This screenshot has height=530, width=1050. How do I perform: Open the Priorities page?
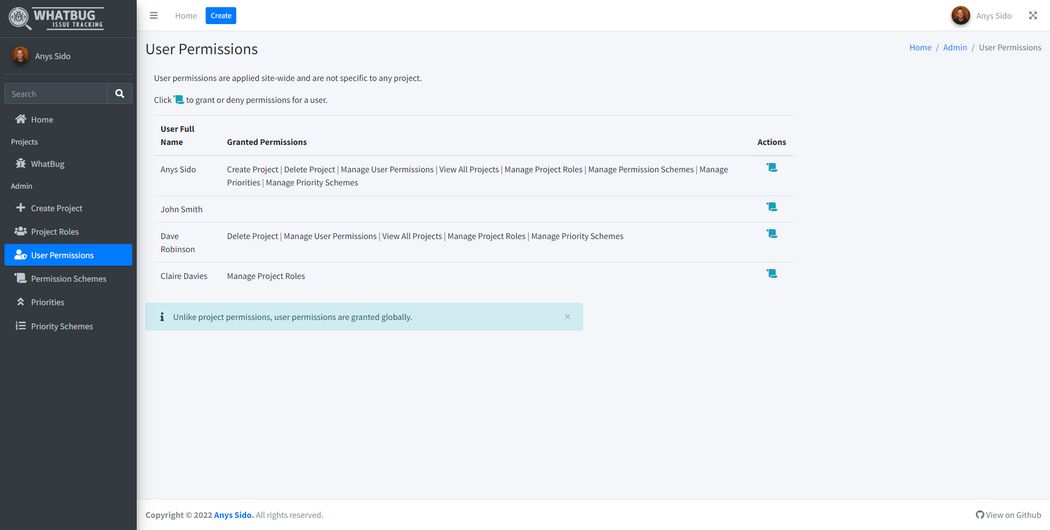click(x=47, y=302)
